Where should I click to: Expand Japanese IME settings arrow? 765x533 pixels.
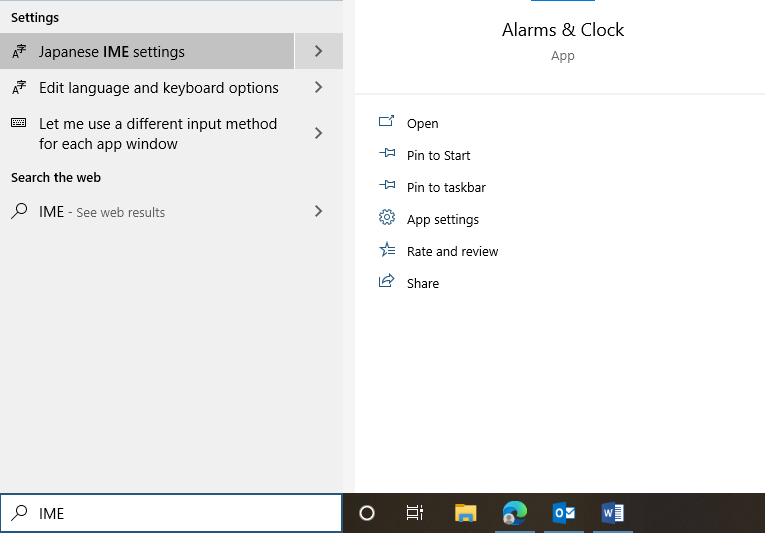(318, 51)
